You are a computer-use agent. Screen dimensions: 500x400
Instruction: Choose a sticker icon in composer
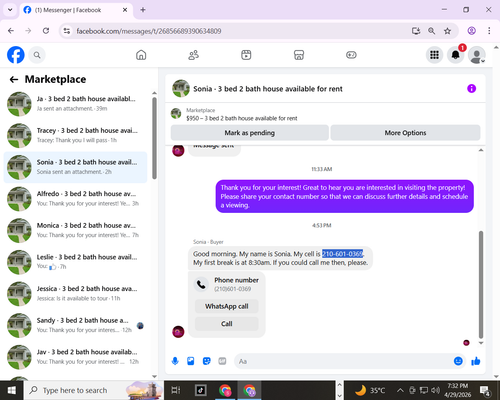coord(207,361)
